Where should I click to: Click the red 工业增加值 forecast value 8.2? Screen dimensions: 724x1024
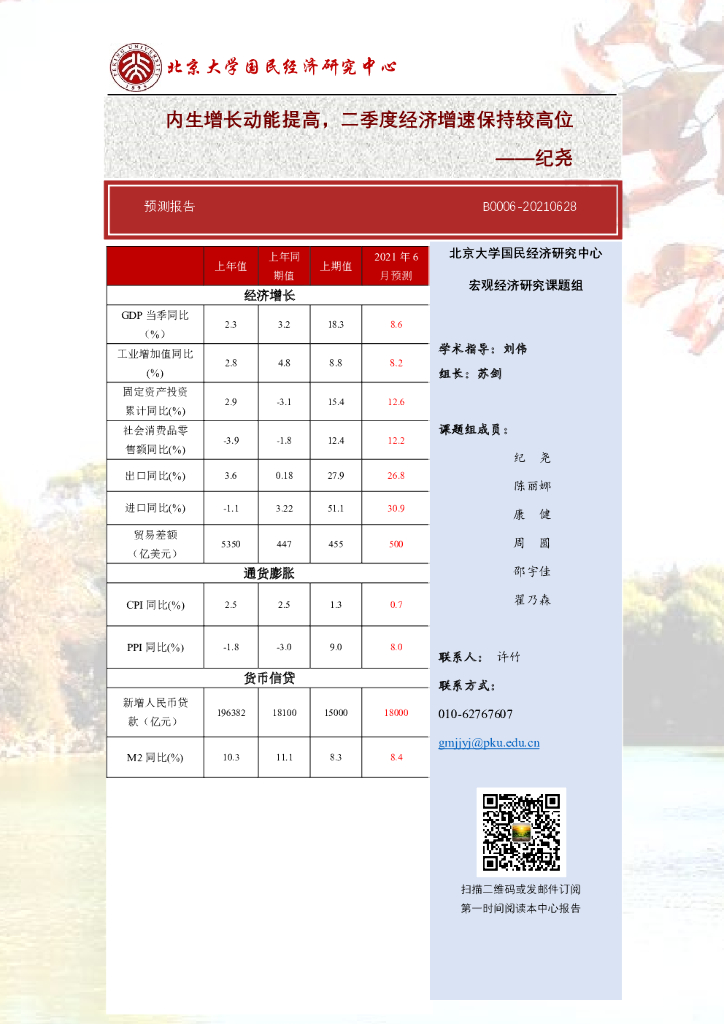pyautogui.click(x=396, y=363)
